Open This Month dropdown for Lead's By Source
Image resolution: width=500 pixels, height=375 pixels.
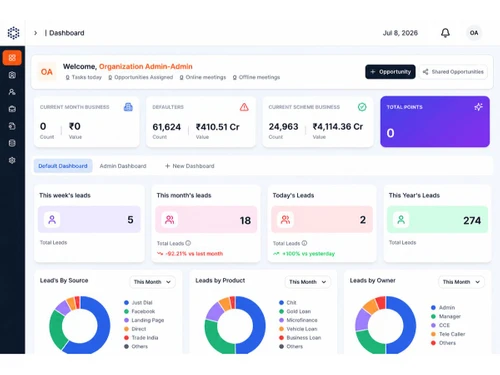point(152,282)
